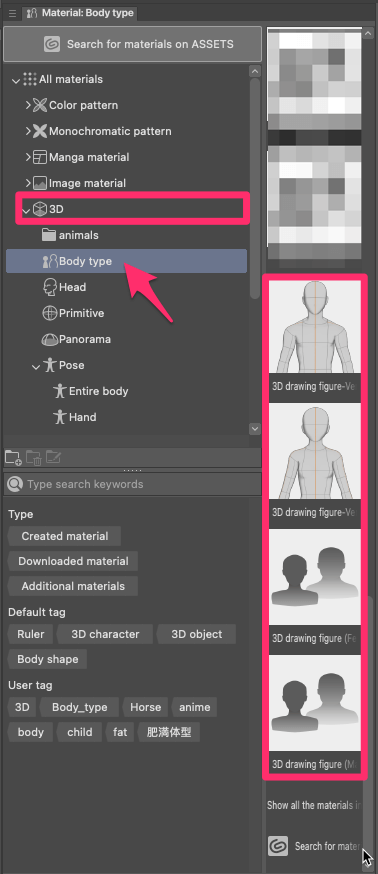The image size is (378, 874).
Task: Click the Color pattern icon
Action: point(40,105)
